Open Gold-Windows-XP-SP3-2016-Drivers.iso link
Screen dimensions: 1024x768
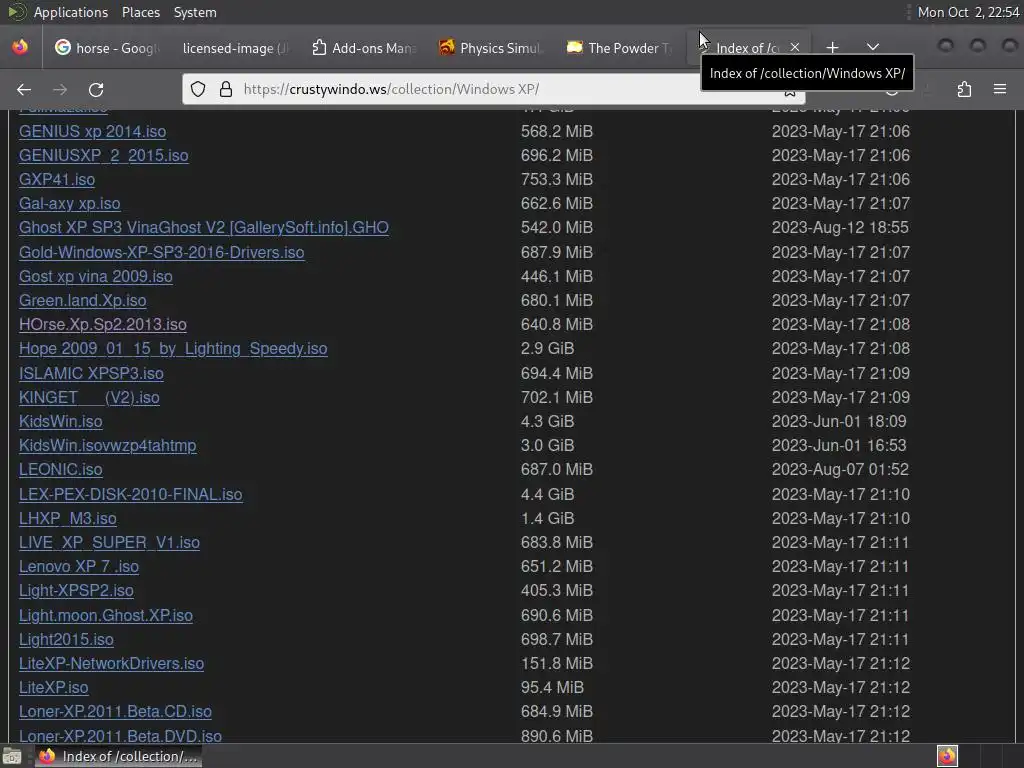tap(161, 252)
